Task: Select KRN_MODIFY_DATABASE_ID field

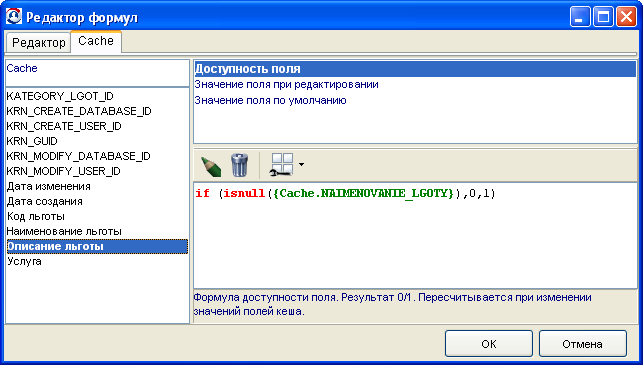Action: coord(97,156)
